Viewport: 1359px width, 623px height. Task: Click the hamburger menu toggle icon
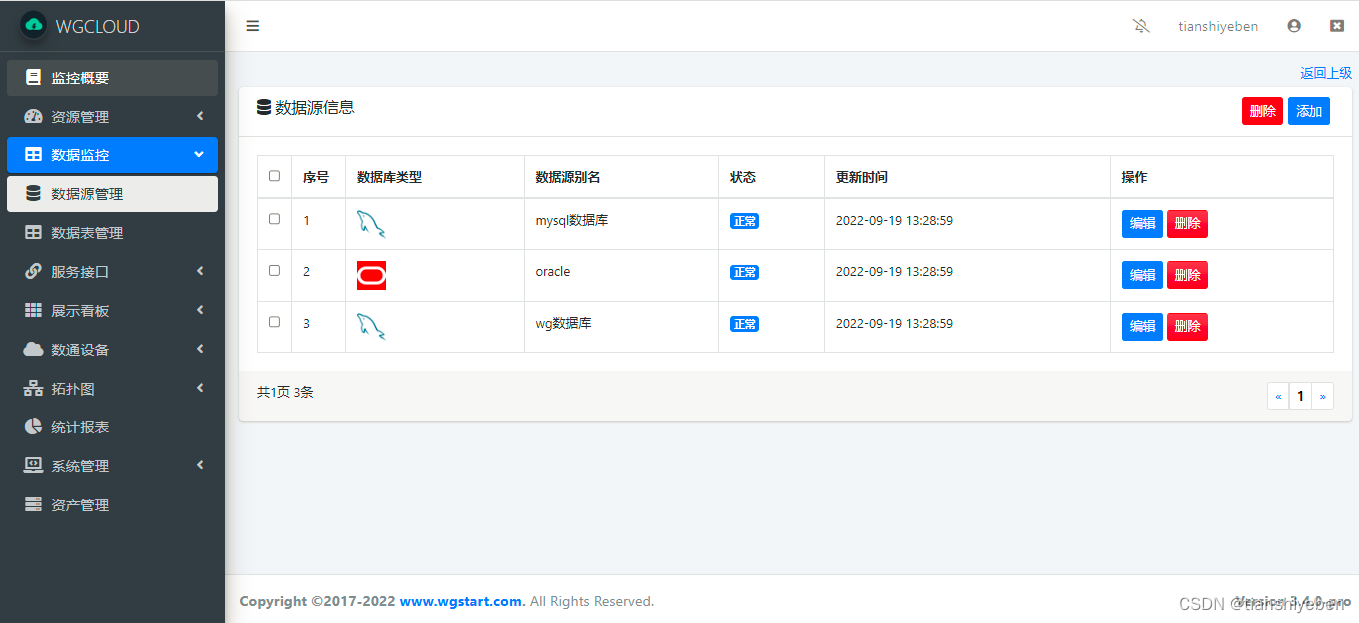pyautogui.click(x=252, y=25)
